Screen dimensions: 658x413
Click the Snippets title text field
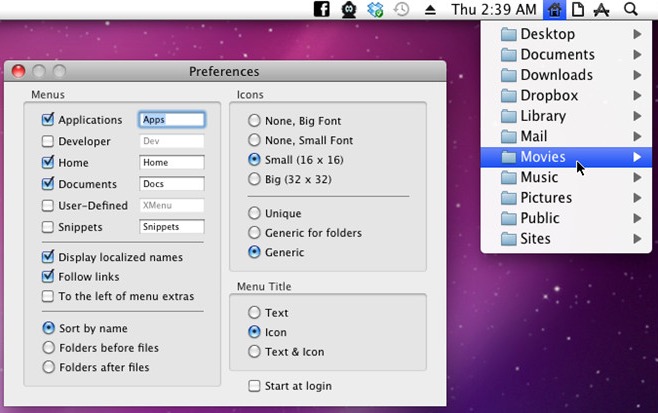(x=172, y=227)
